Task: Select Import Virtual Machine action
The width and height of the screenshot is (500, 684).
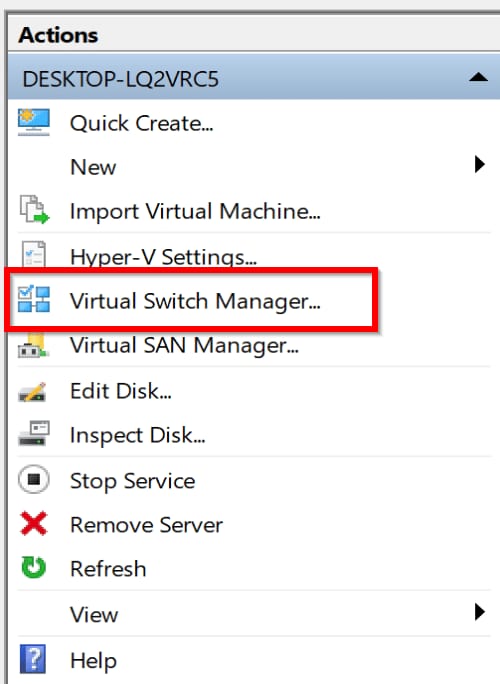Action: (195, 212)
